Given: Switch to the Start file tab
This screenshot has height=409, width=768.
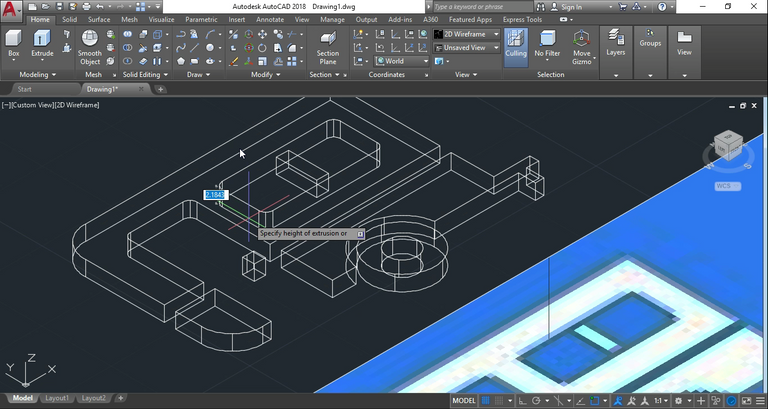Looking at the screenshot, I should pyautogui.click(x=24, y=89).
